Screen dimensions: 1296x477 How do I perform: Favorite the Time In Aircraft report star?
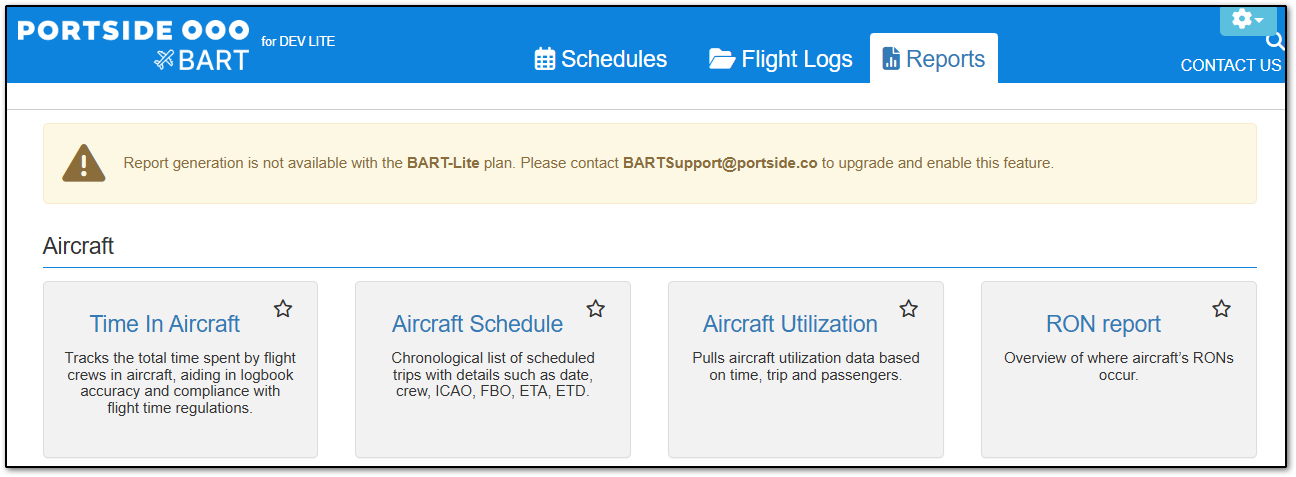point(283,309)
